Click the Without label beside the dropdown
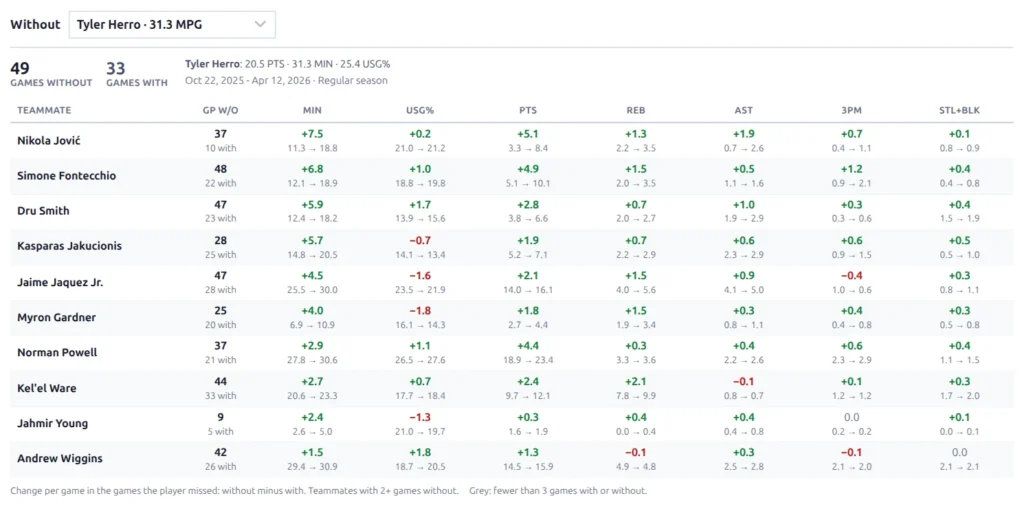1024x509 pixels. 35,24
